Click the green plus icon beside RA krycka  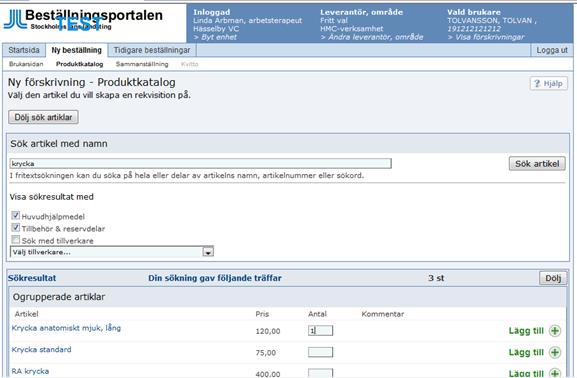coord(555,373)
